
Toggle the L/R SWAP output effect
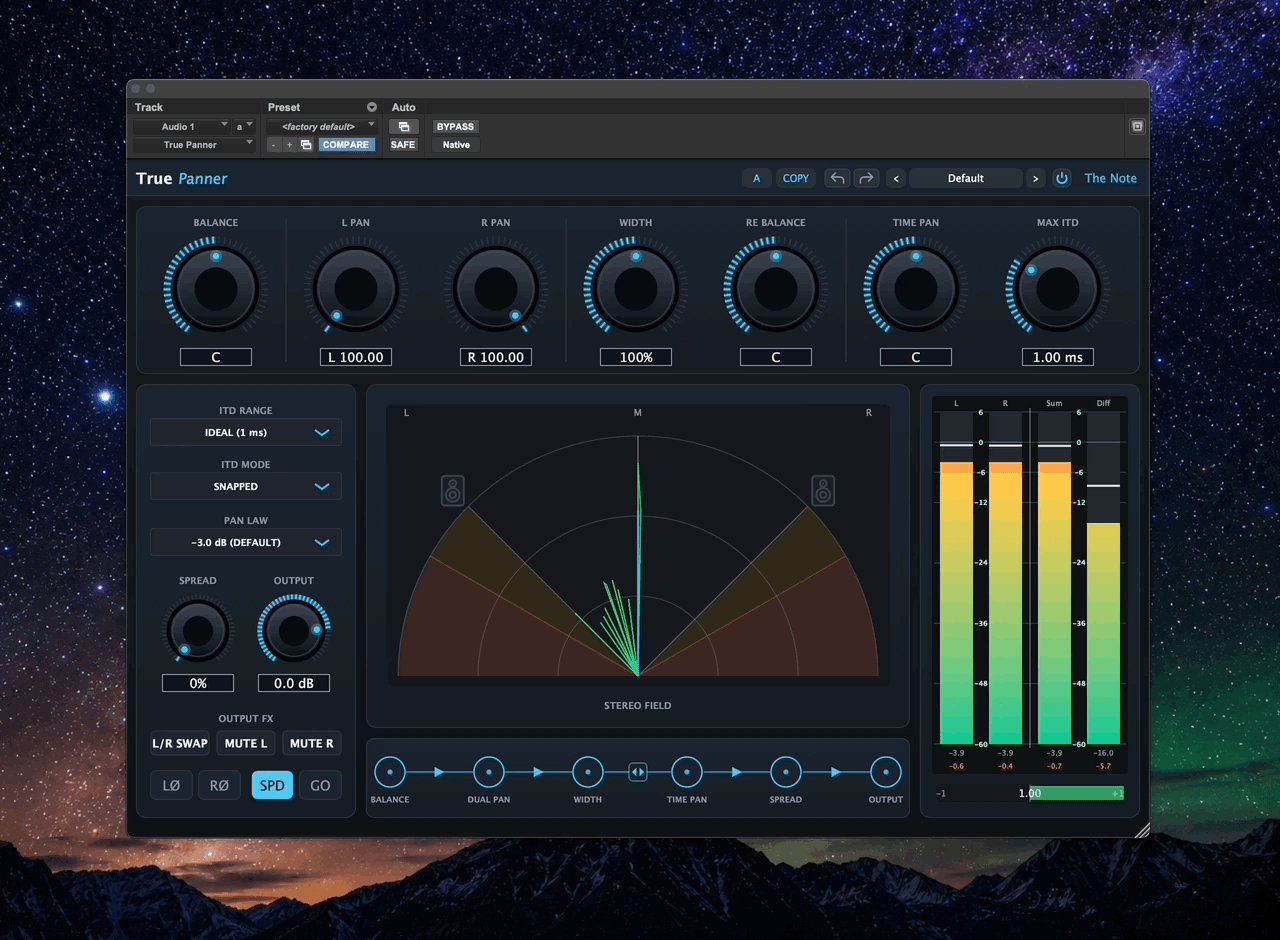180,743
